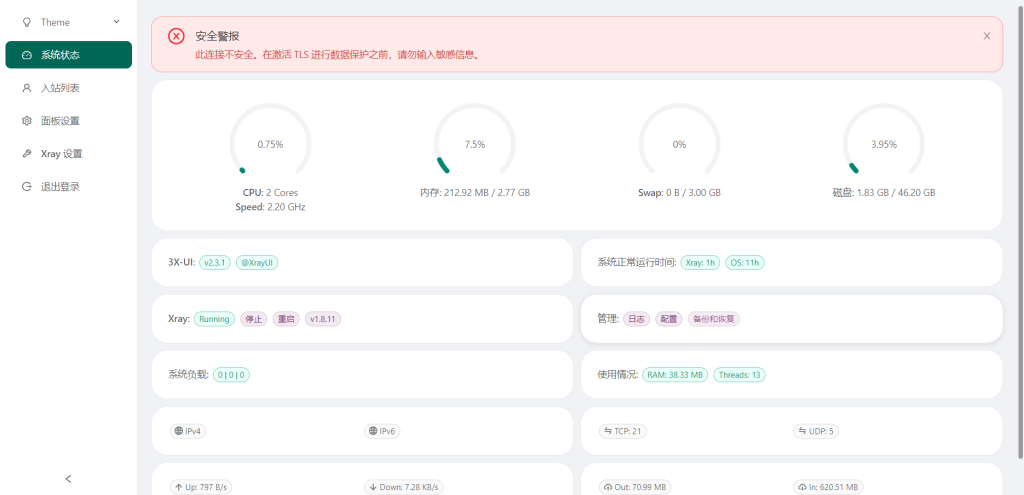Click the IPv4 globe icon
1024x495 pixels.
click(179, 432)
